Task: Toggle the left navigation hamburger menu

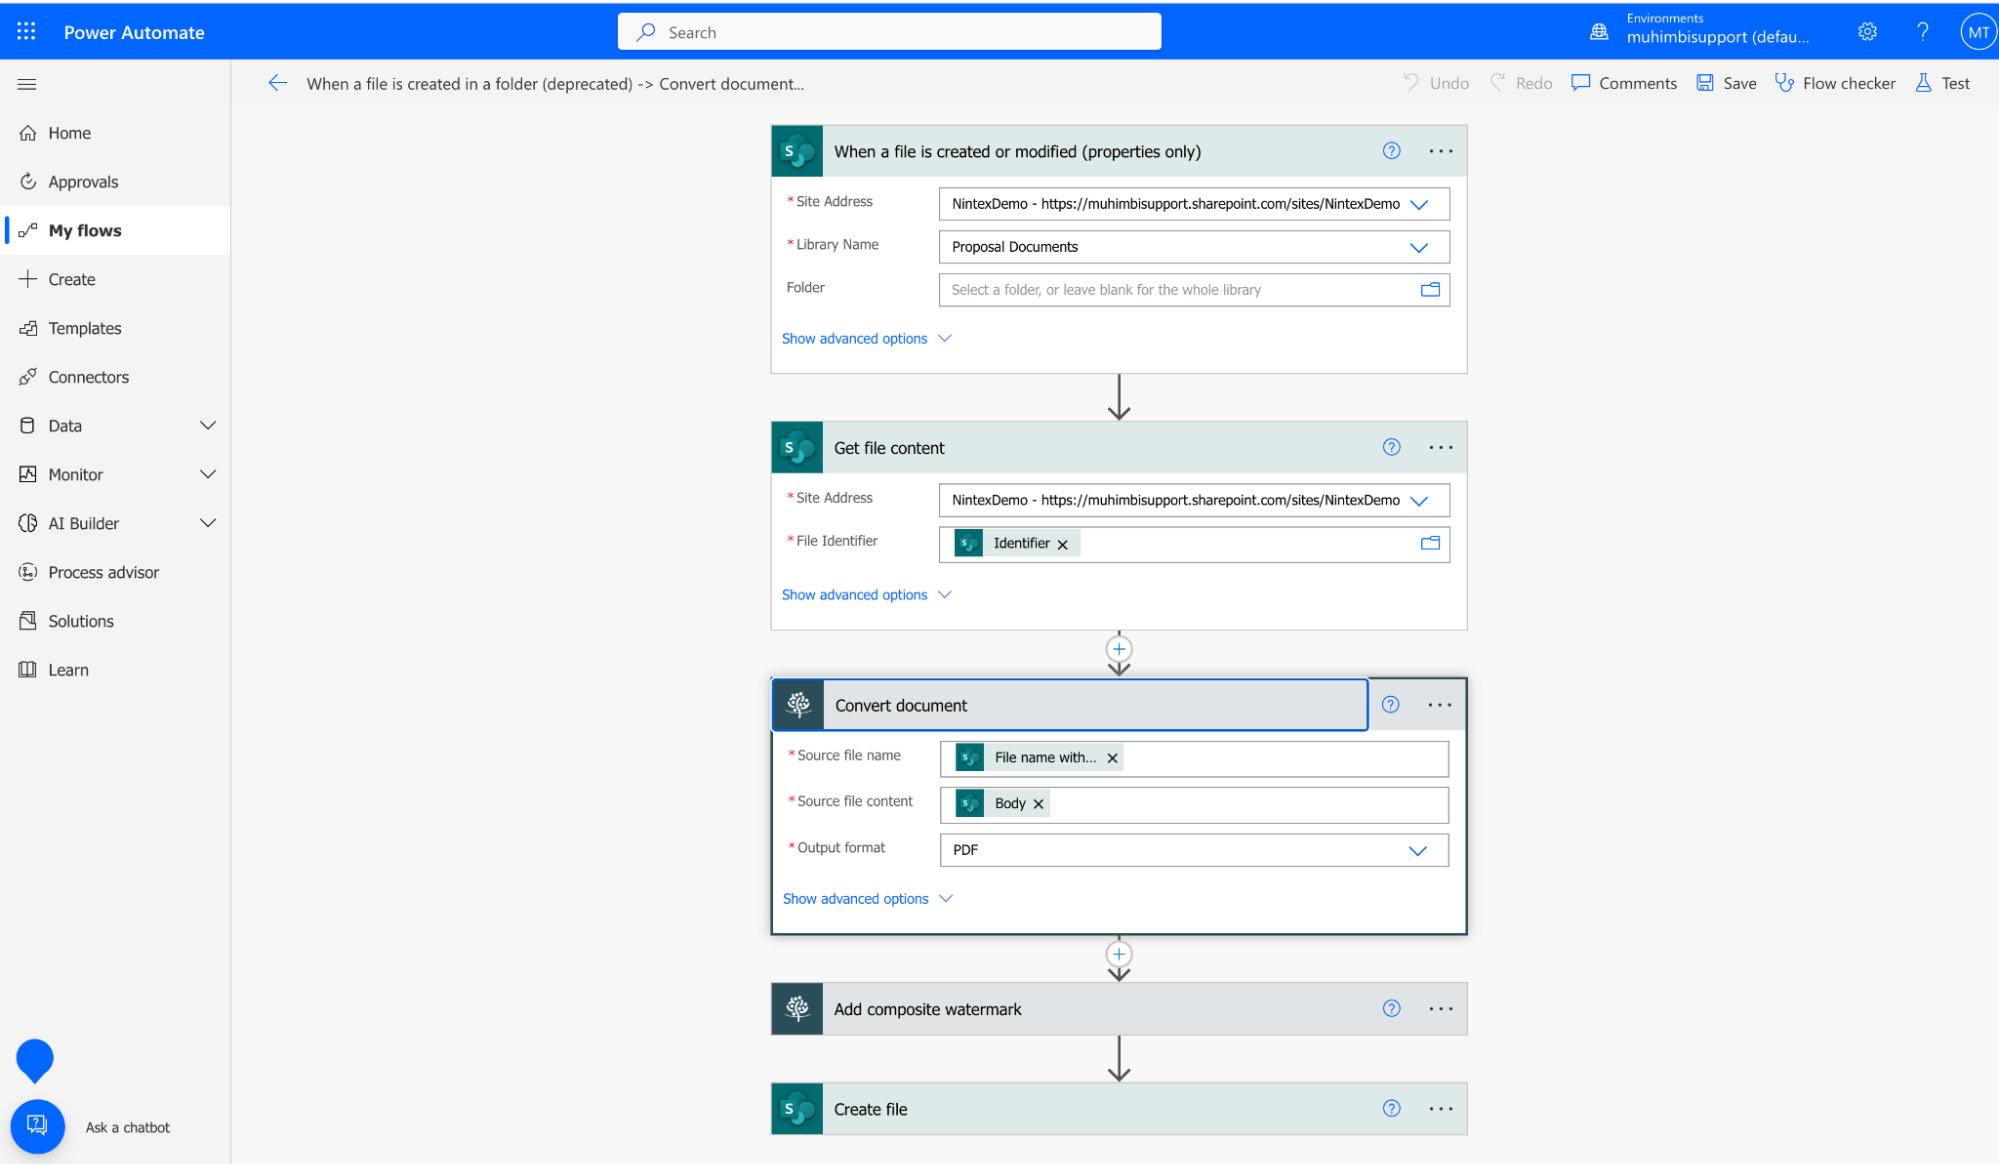Action: [x=27, y=84]
